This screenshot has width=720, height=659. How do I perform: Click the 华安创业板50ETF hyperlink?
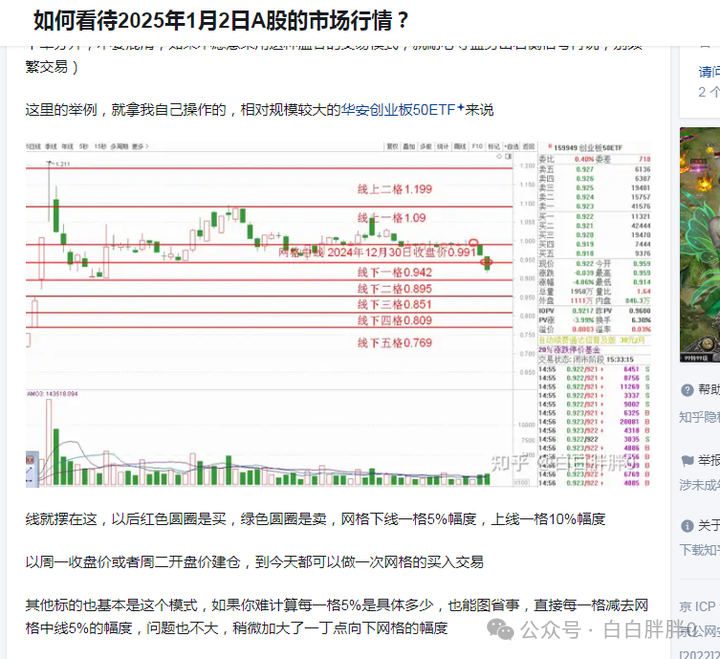pyautogui.click(x=398, y=110)
